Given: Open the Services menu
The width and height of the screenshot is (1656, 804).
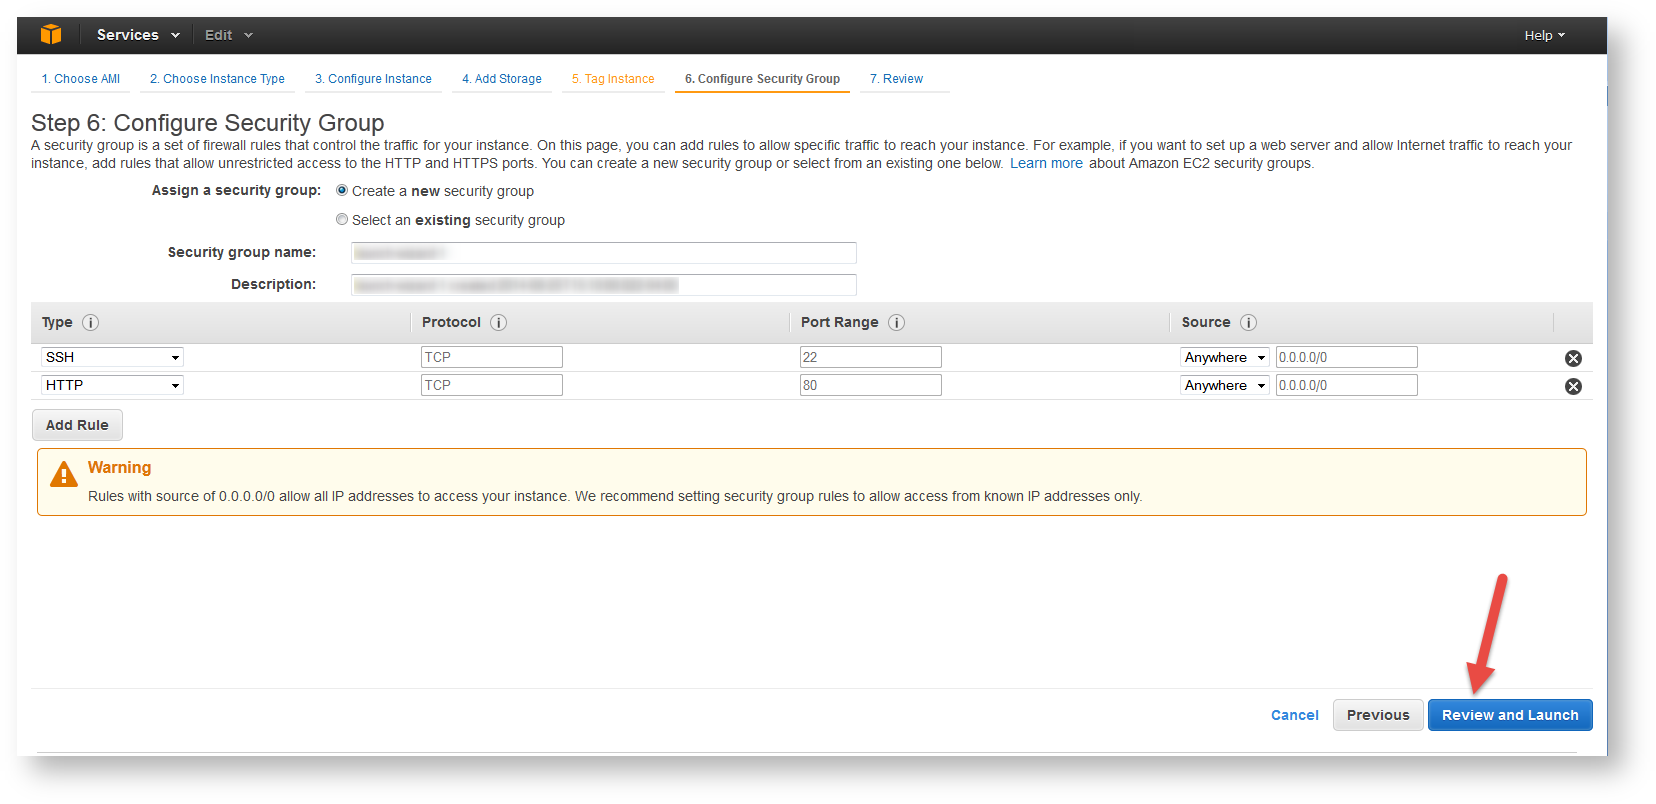Looking at the screenshot, I should coord(138,35).
